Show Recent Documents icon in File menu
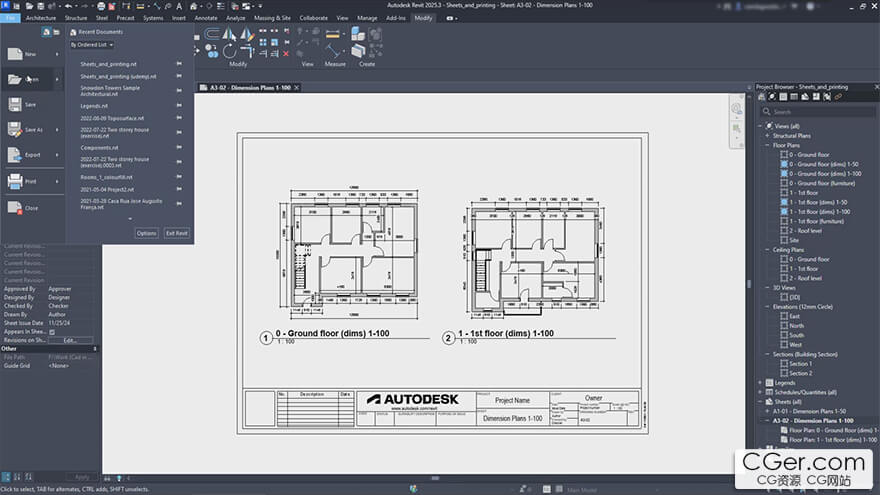Screen dimensions: 880x495 pyautogui.click(x=47, y=33)
